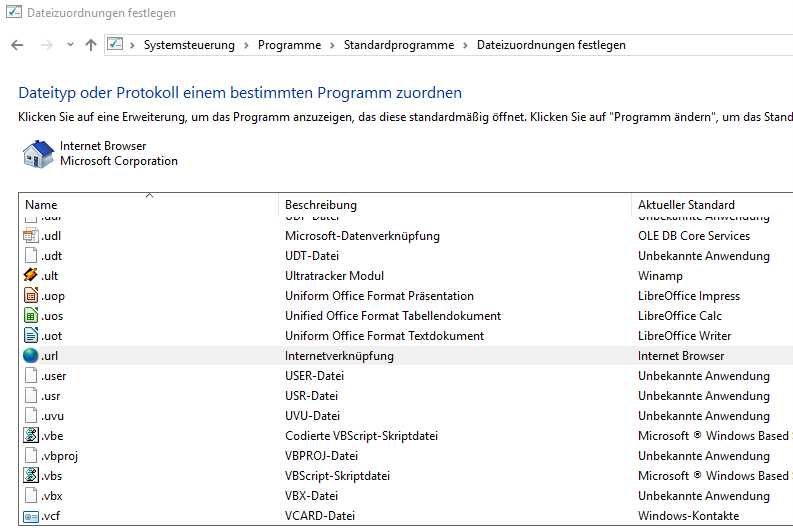Select the .vbe script file icon
The height and width of the screenshot is (528, 793).
coord(30,436)
